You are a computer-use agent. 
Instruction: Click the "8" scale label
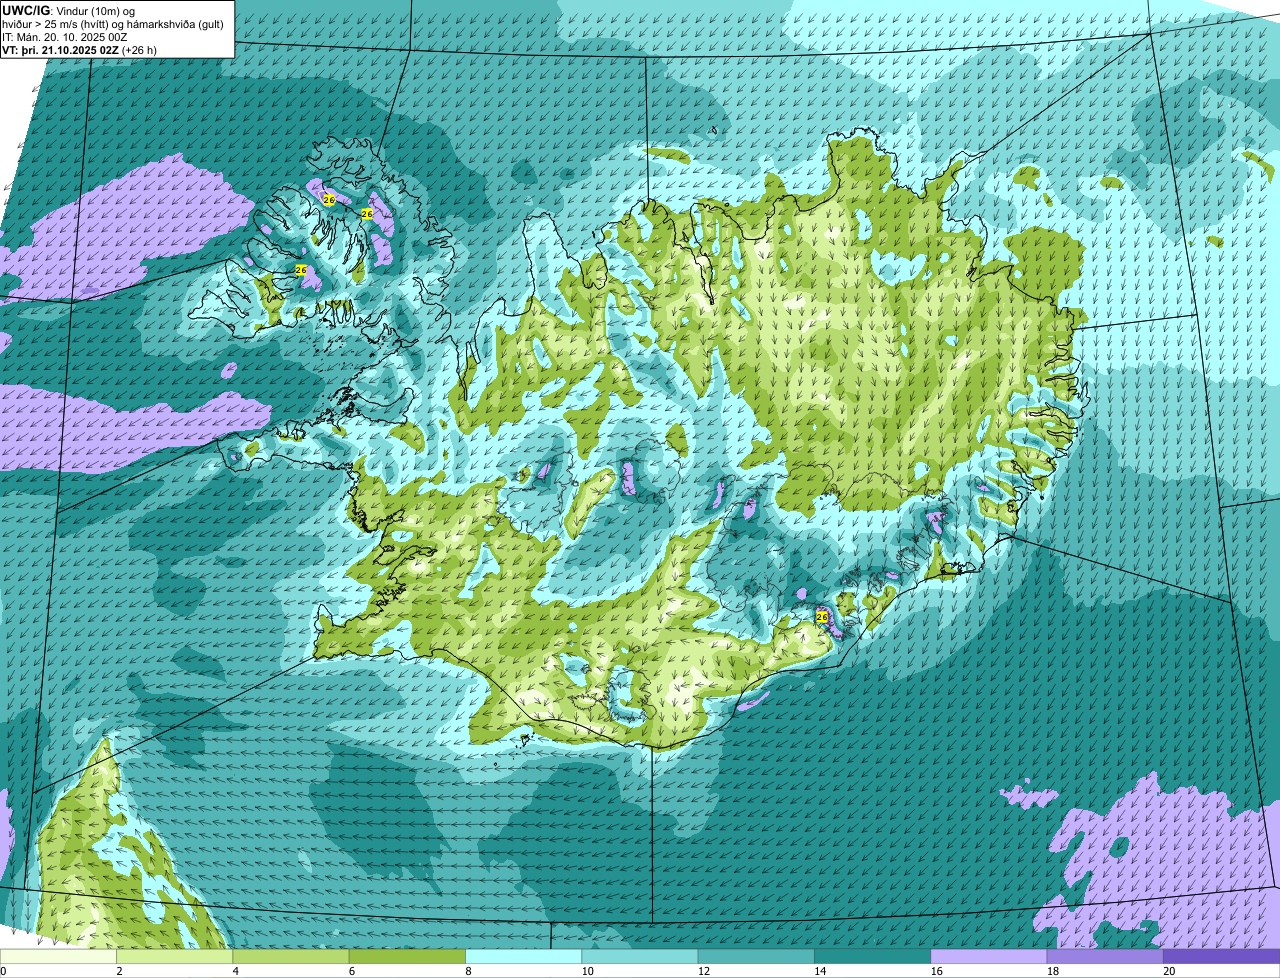pyautogui.click(x=467, y=971)
